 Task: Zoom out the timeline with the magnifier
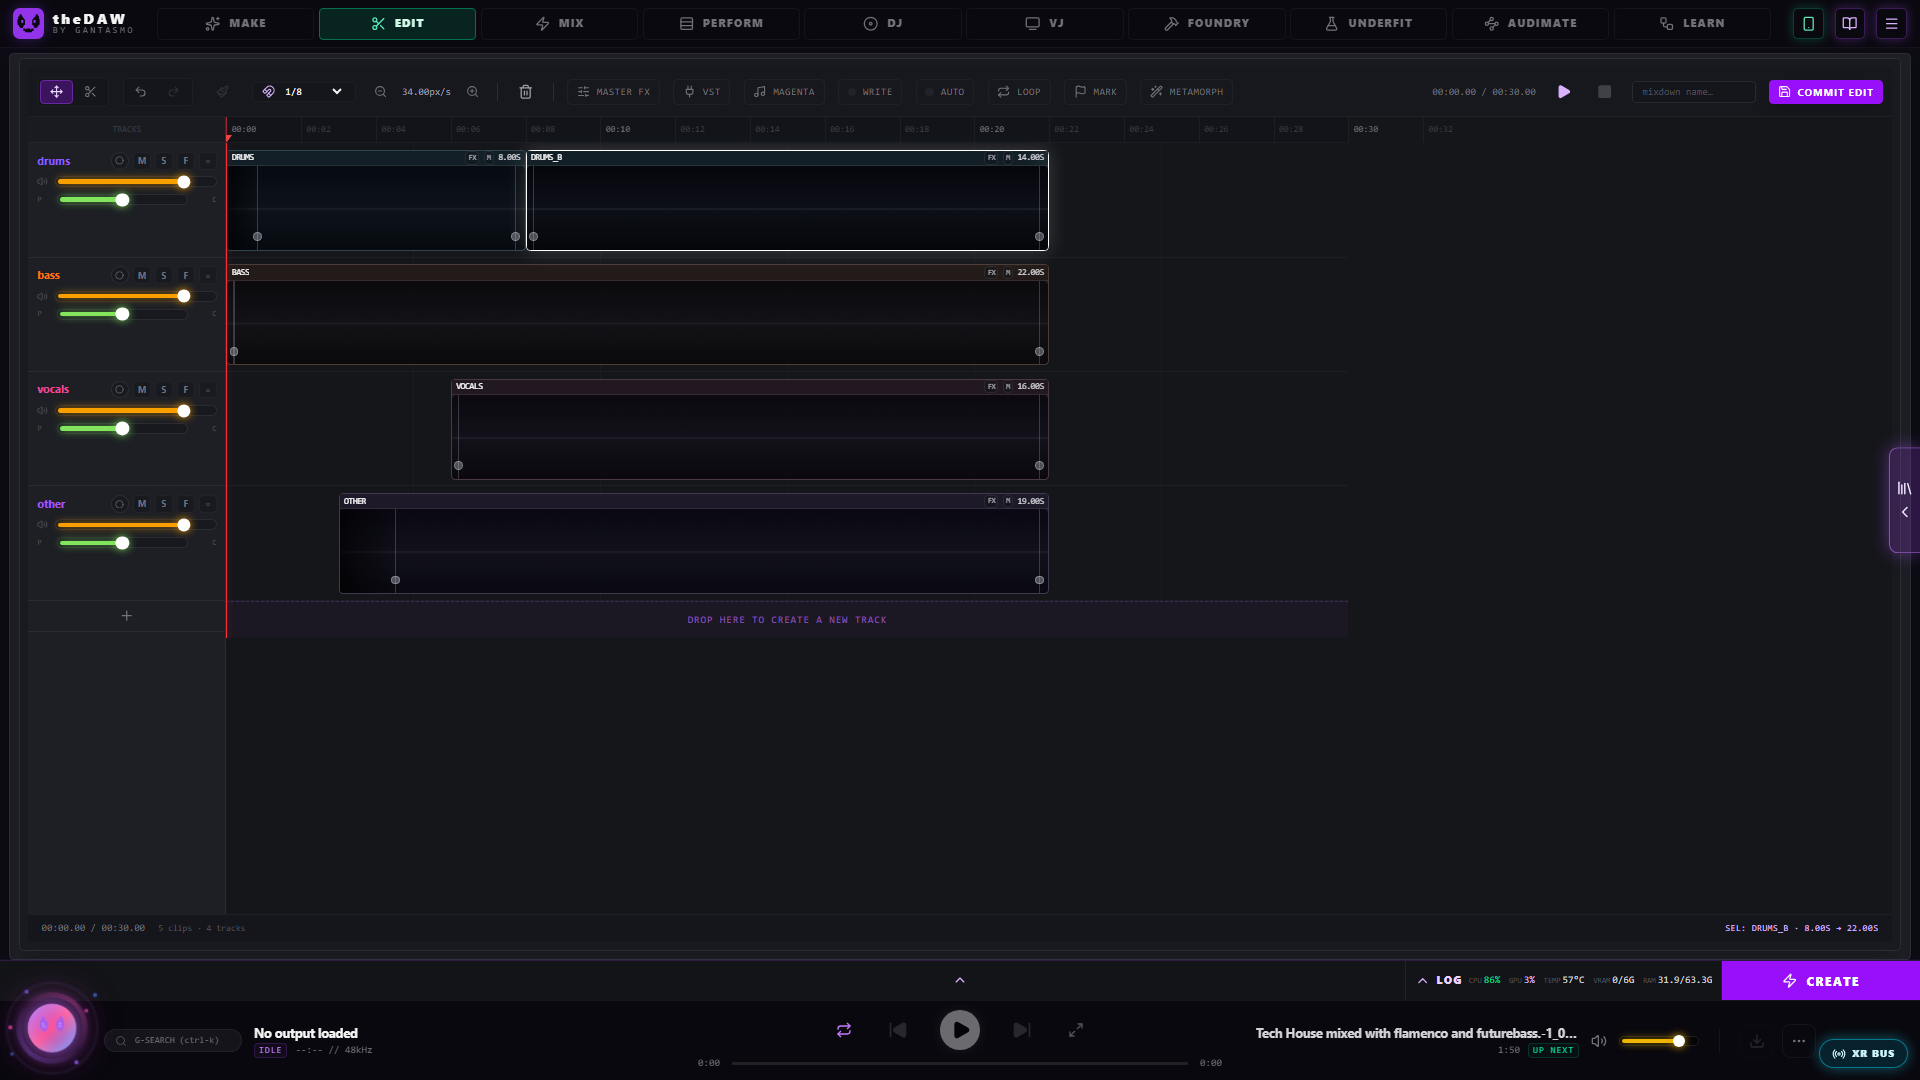pos(381,92)
